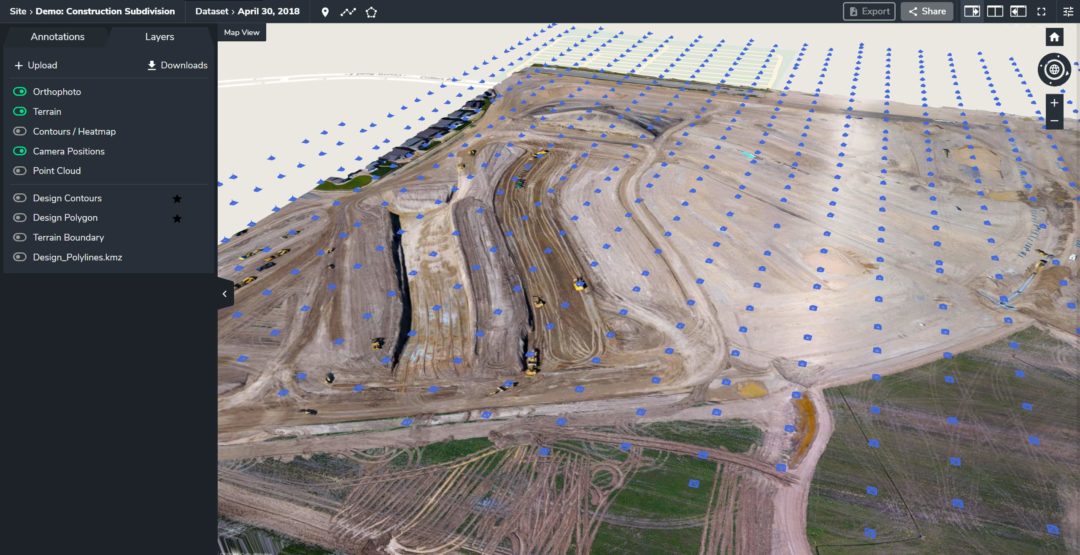Toggle the Point Cloud layer on
Image resolution: width=1080 pixels, height=555 pixels.
click(20, 171)
